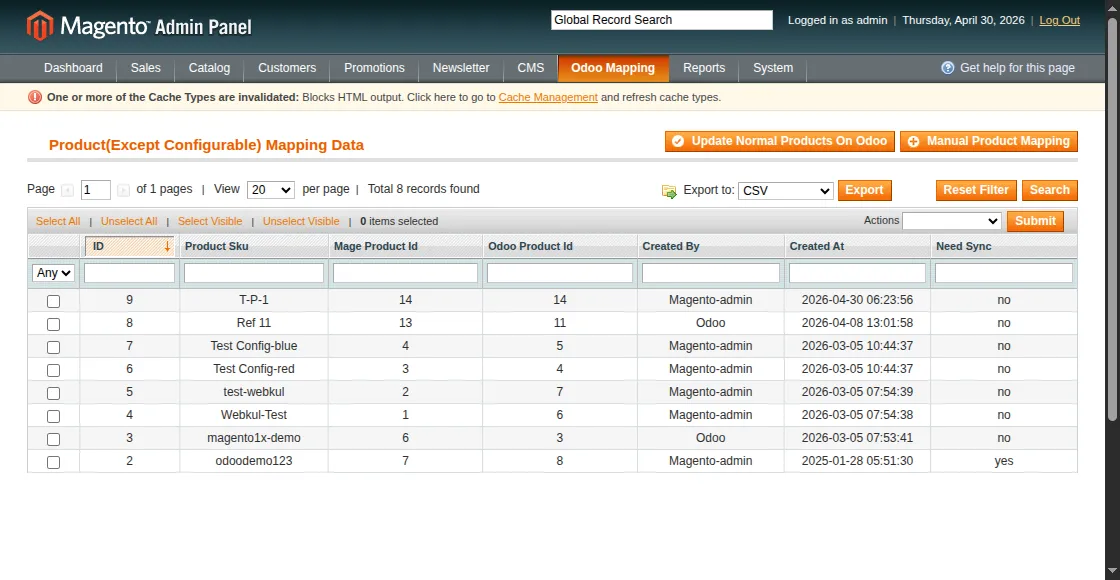Open the Customers menu
This screenshot has height=580, width=1120.
(x=287, y=68)
